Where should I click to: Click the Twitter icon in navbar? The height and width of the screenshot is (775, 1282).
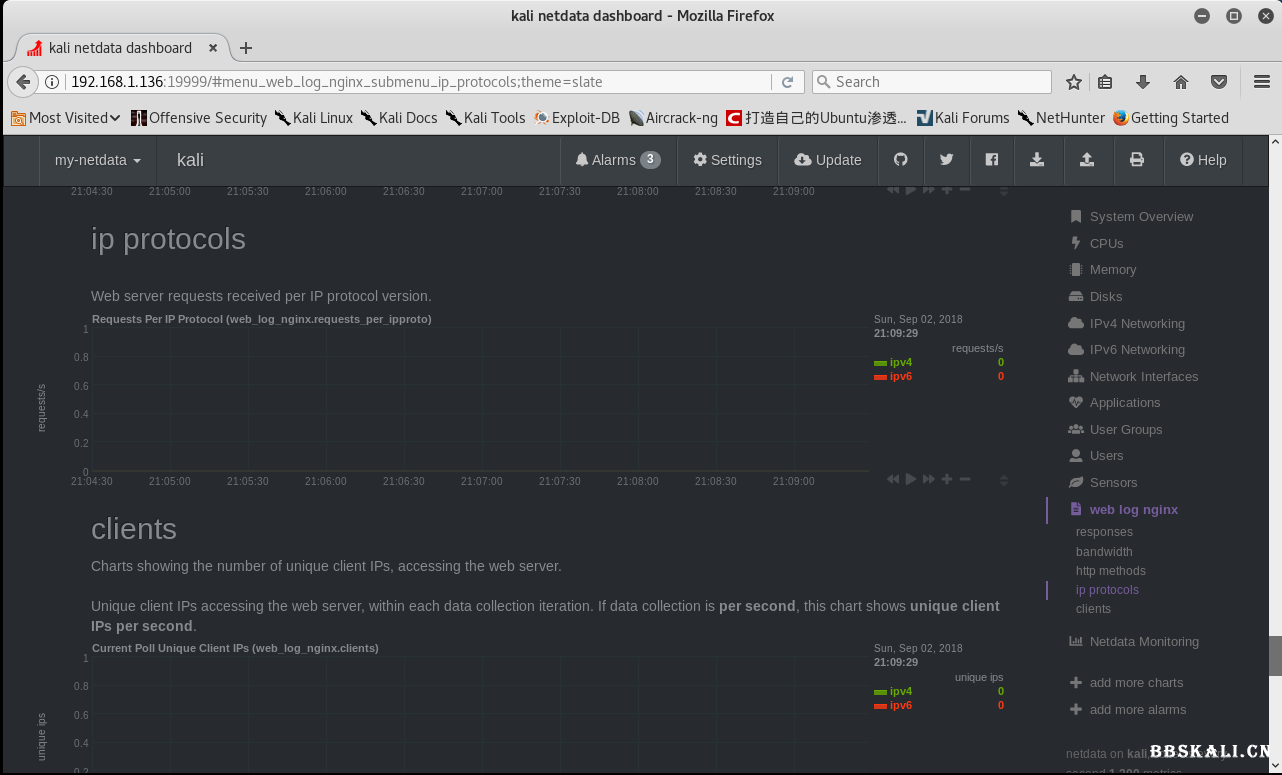[946, 160]
